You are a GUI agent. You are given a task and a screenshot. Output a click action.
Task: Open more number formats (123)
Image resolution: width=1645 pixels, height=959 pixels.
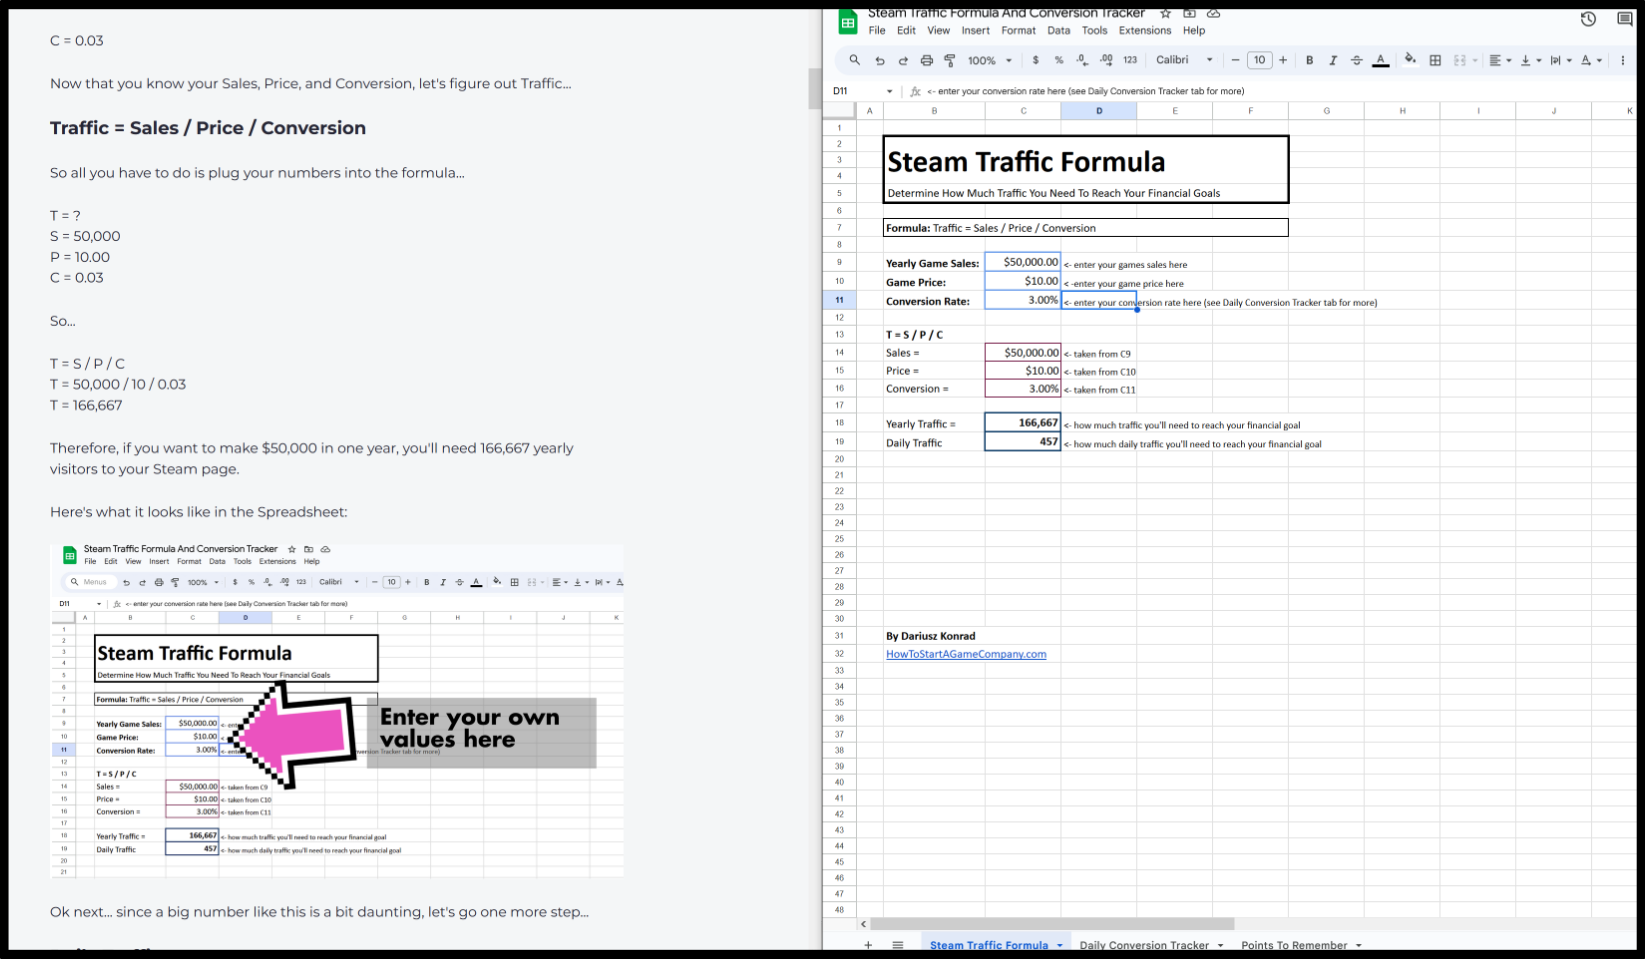coord(1130,60)
